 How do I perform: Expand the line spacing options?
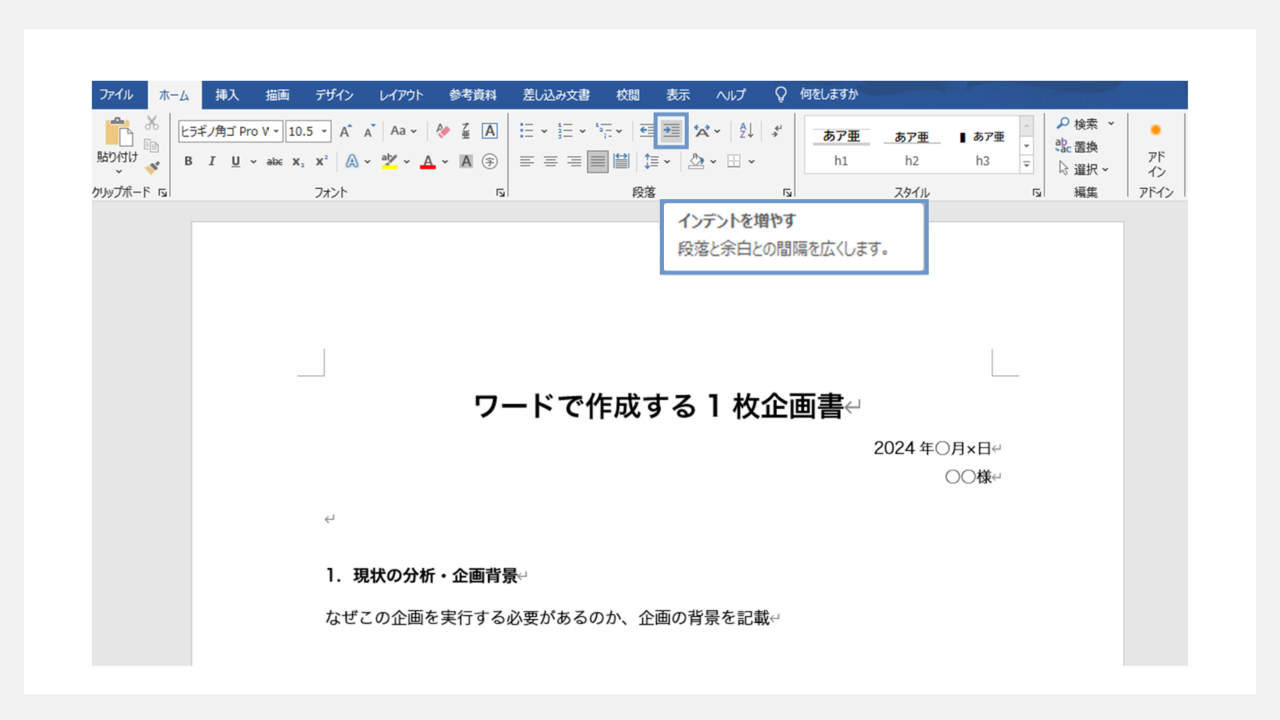(x=657, y=162)
